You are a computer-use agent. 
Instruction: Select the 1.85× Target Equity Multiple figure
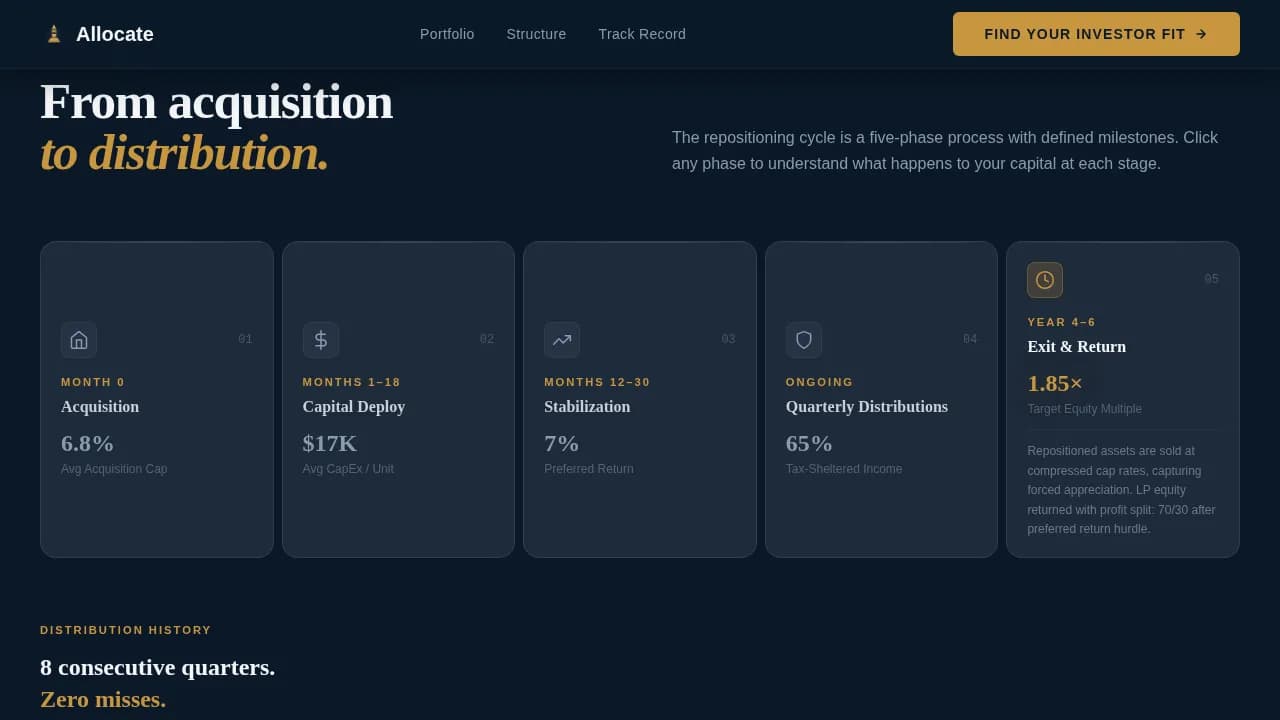(x=1055, y=383)
